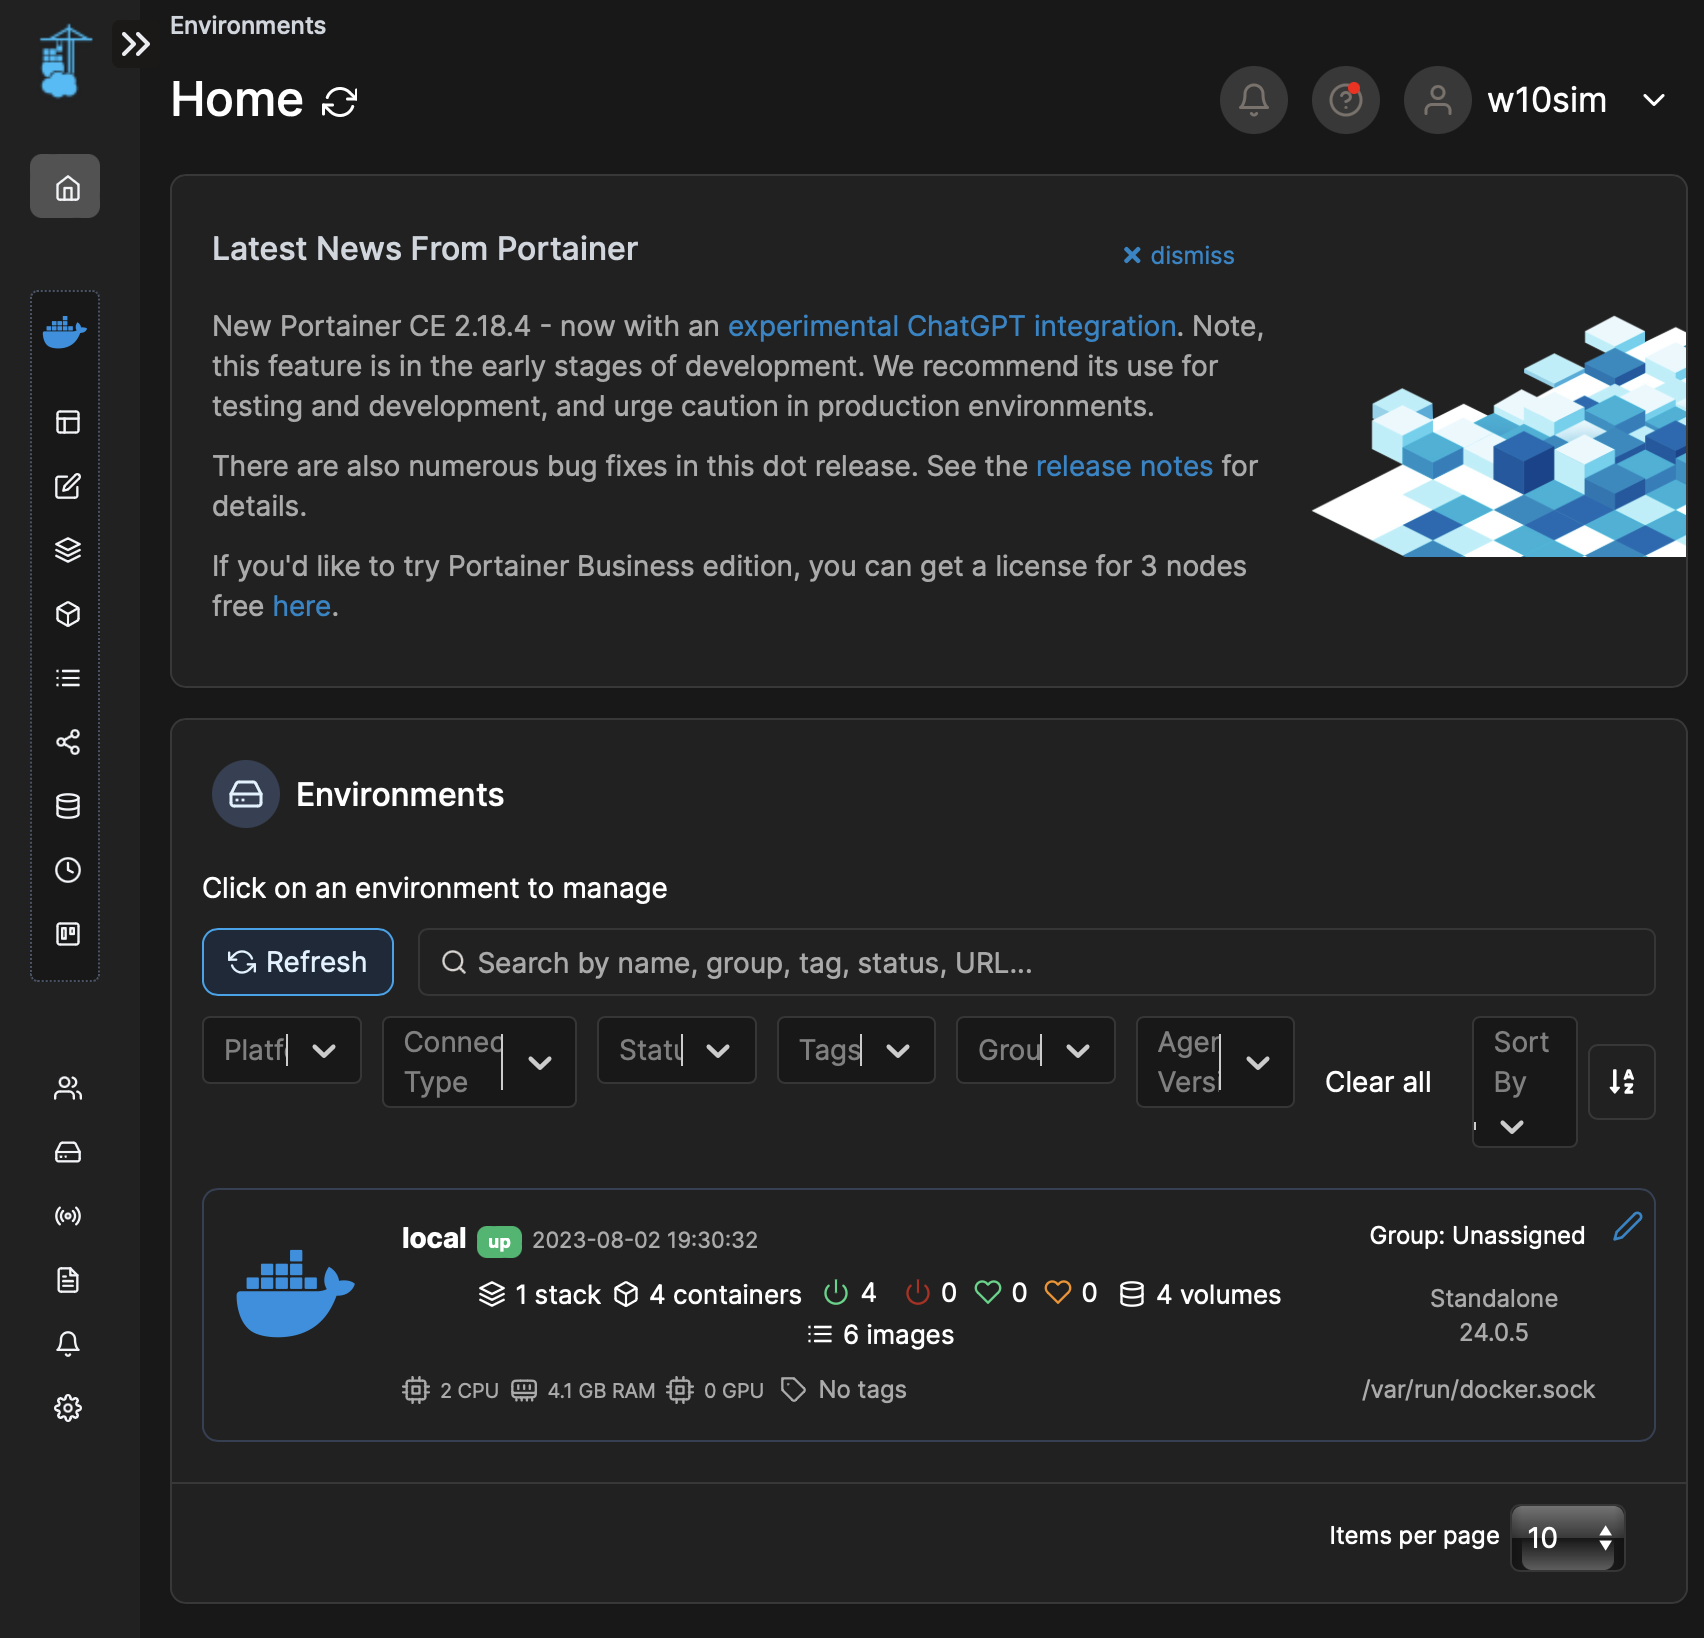Open Dashboard layout icon in sidebar
This screenshot has height=1638, width=1704.
67,422
